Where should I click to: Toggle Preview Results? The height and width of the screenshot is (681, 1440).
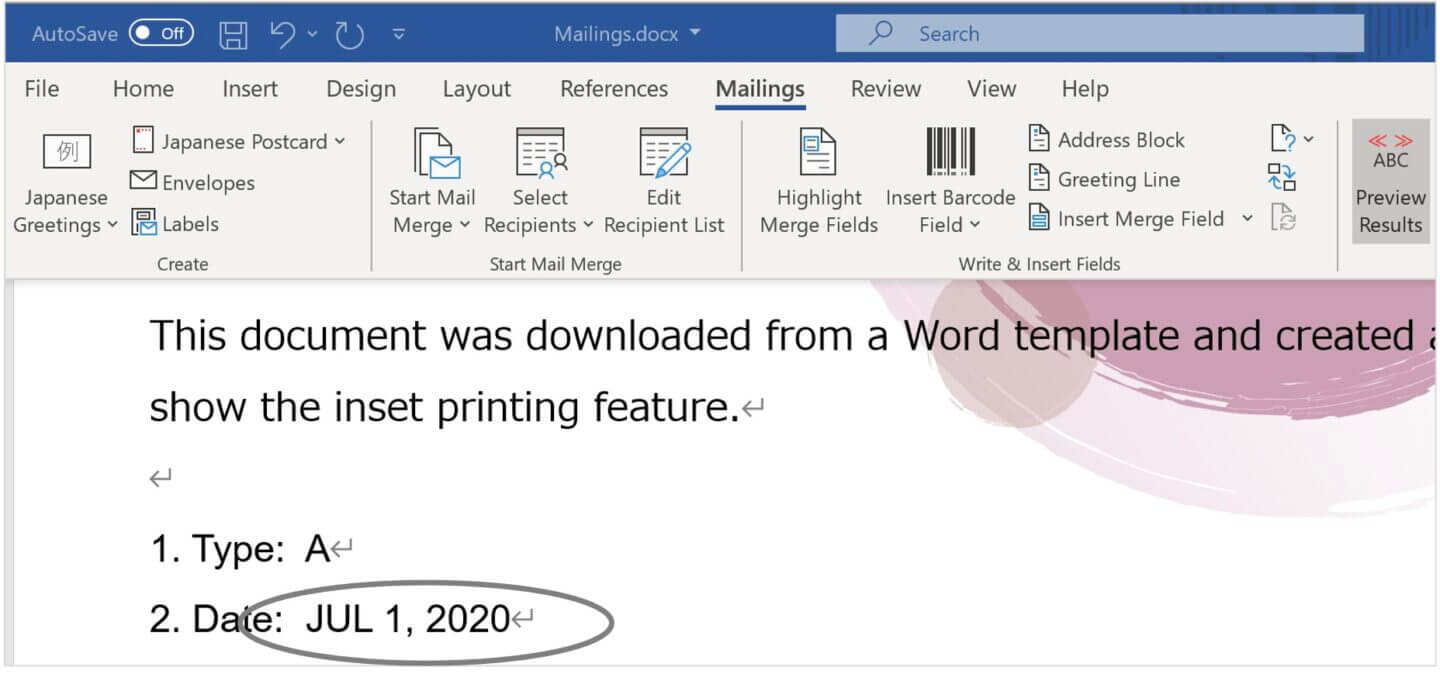pyautogui.click(x=1390, y=182)
